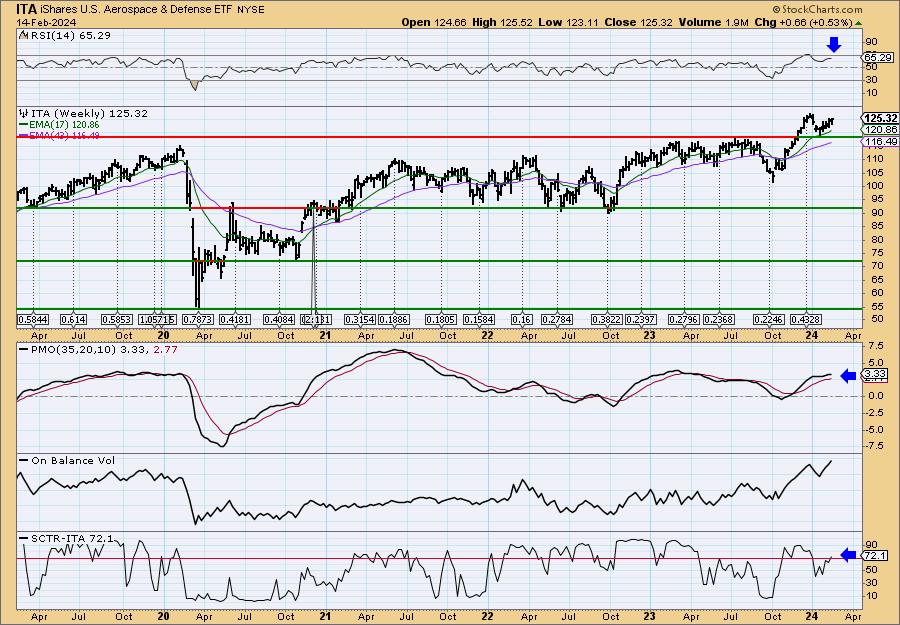Image resolution: width=900 pixels, height=625 pixels.
Task: Click the small icon before the RSI(14) label
Action: pos(23,35)
